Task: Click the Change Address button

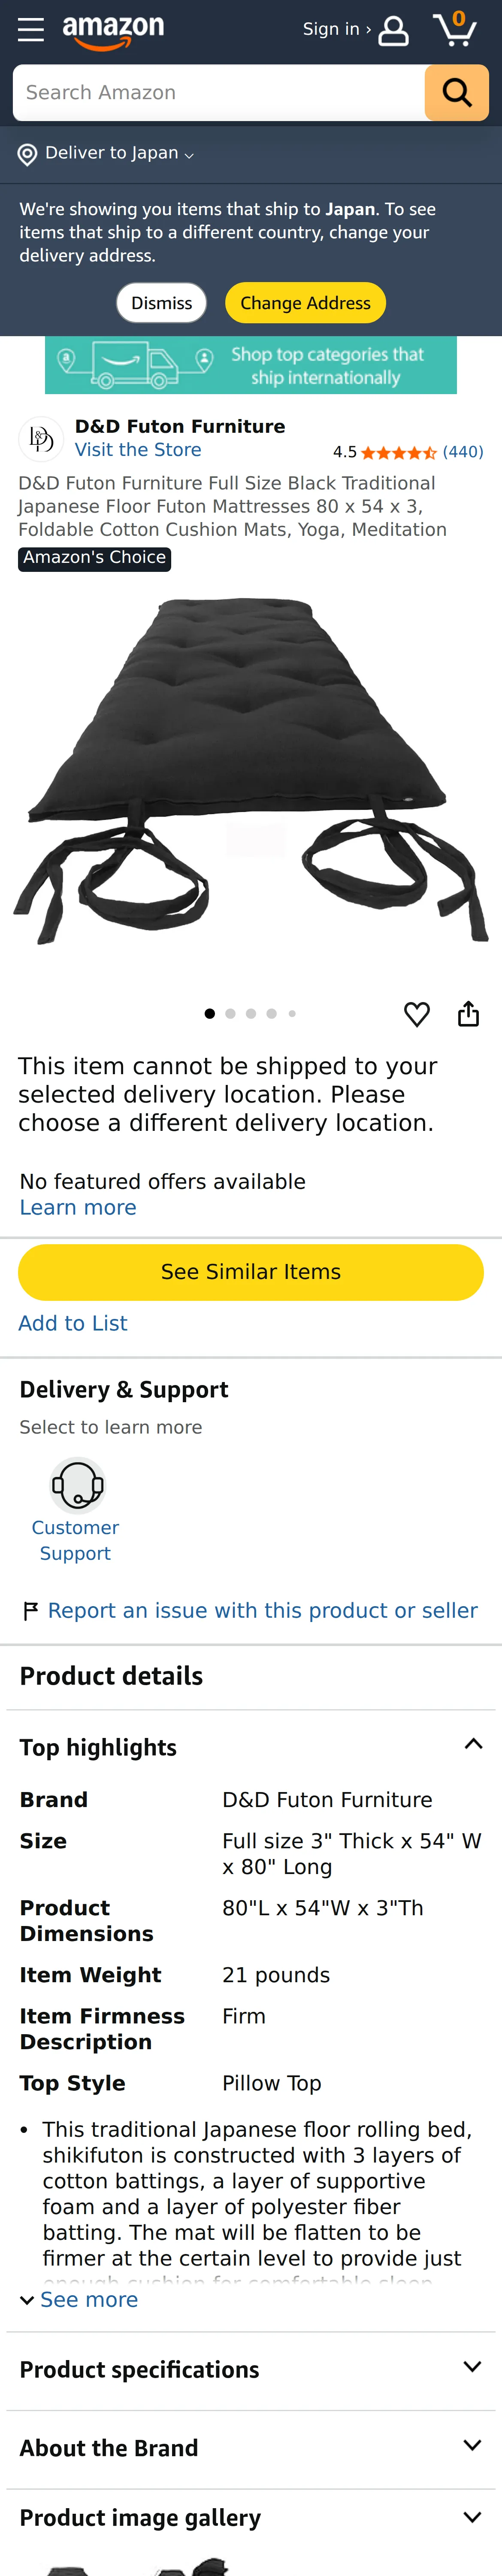Action: pyautogui.click(x=305, y=303)
